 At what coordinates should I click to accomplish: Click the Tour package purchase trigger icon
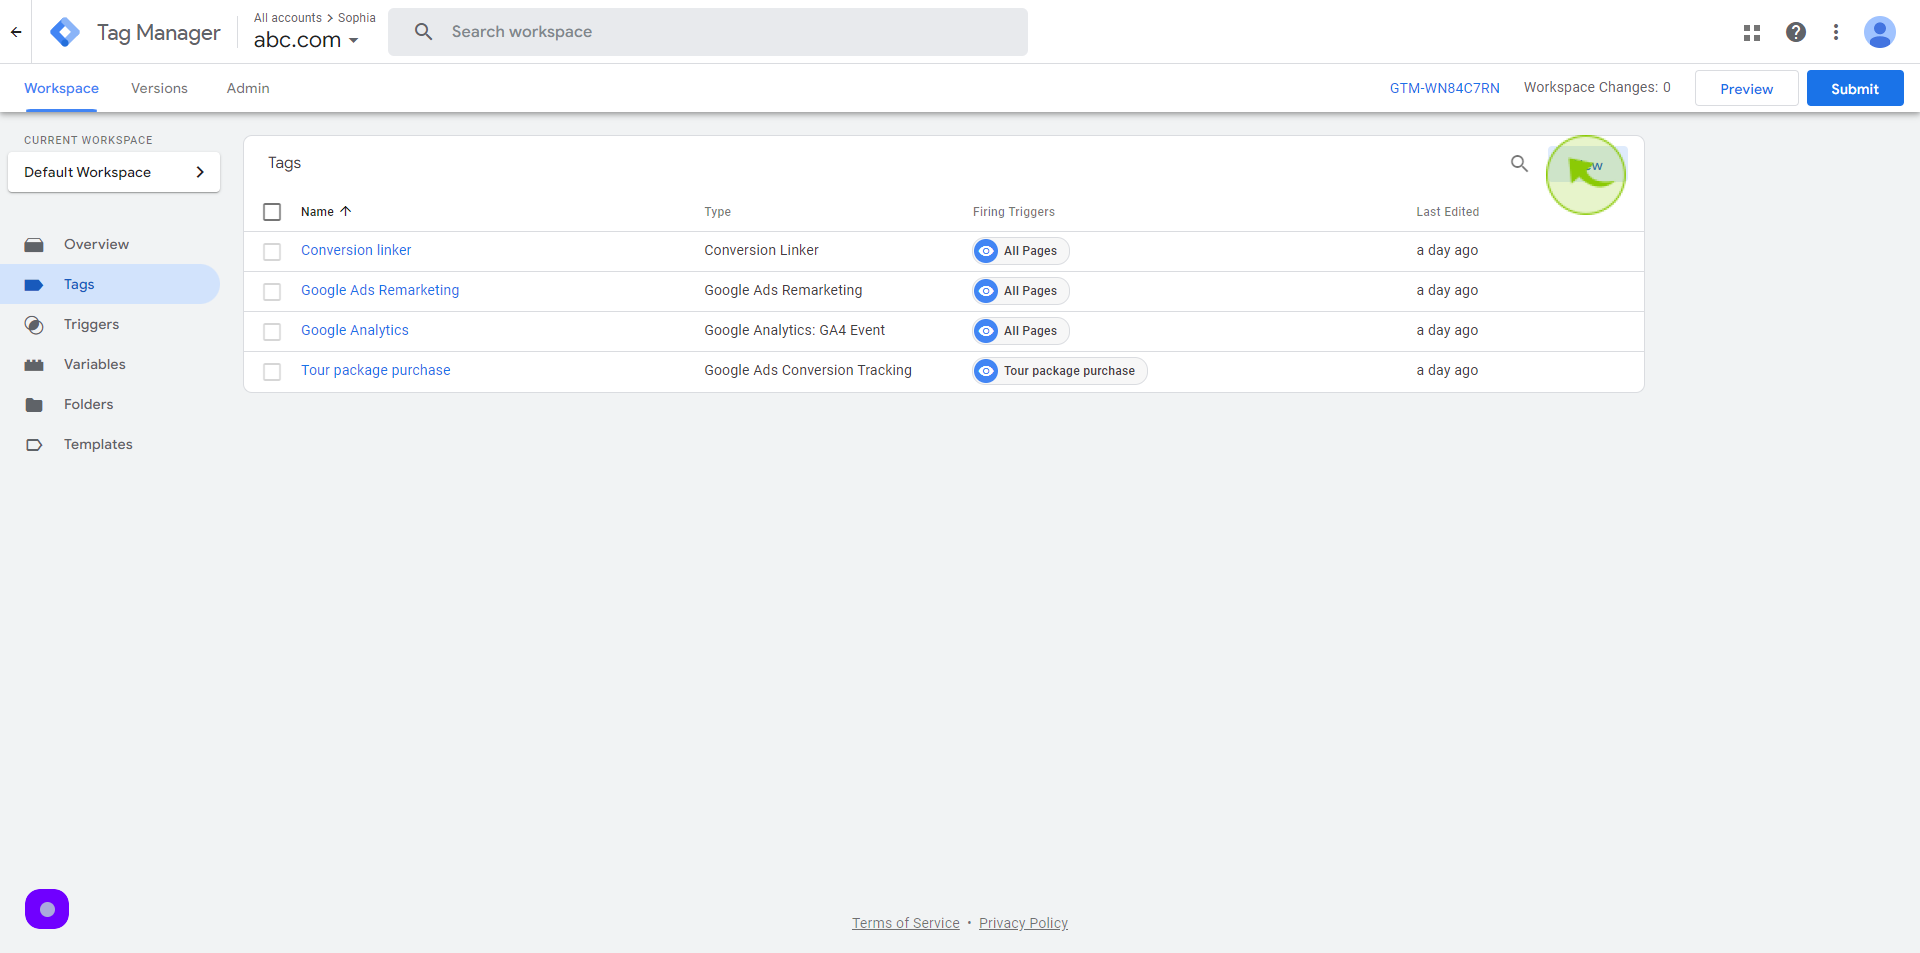986,371
